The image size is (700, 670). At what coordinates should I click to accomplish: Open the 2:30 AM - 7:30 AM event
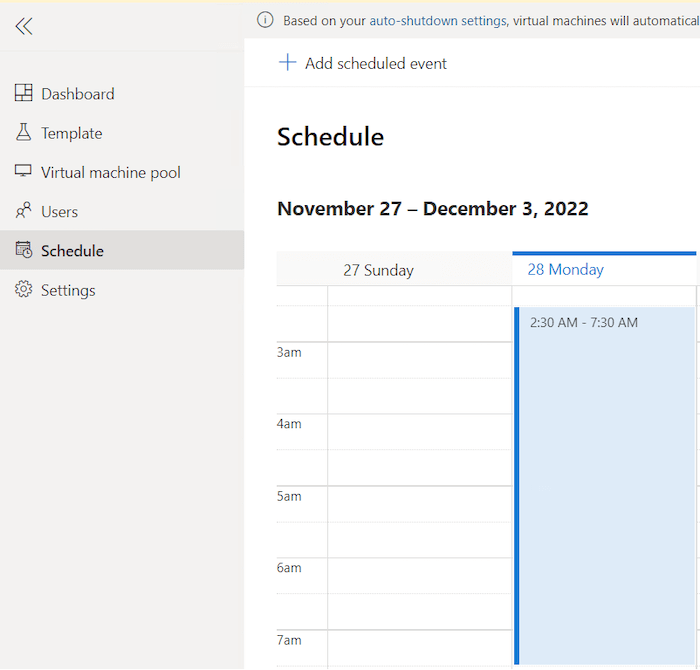[x=604, y=486]
